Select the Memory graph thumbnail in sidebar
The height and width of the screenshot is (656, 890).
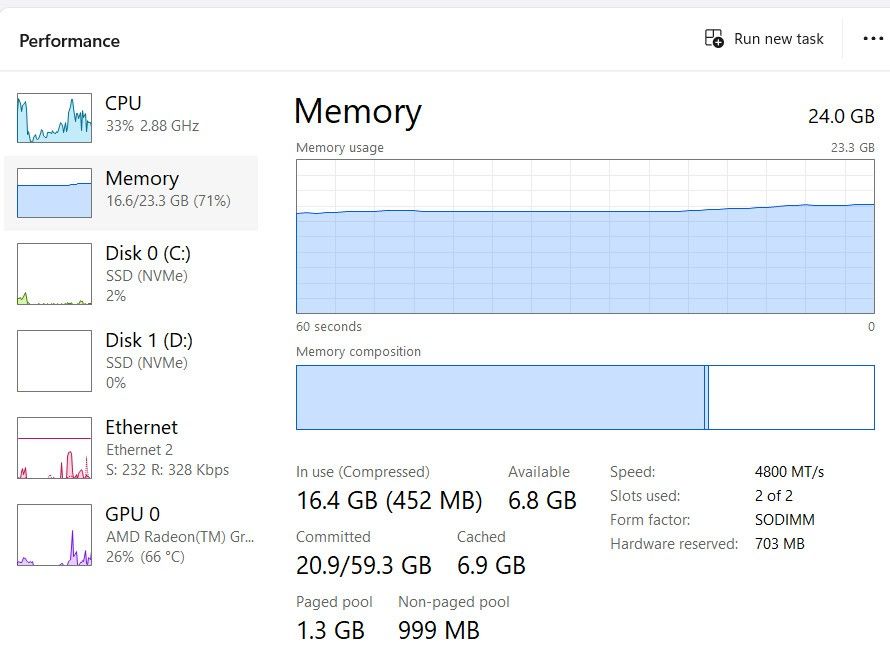point(54,193)
